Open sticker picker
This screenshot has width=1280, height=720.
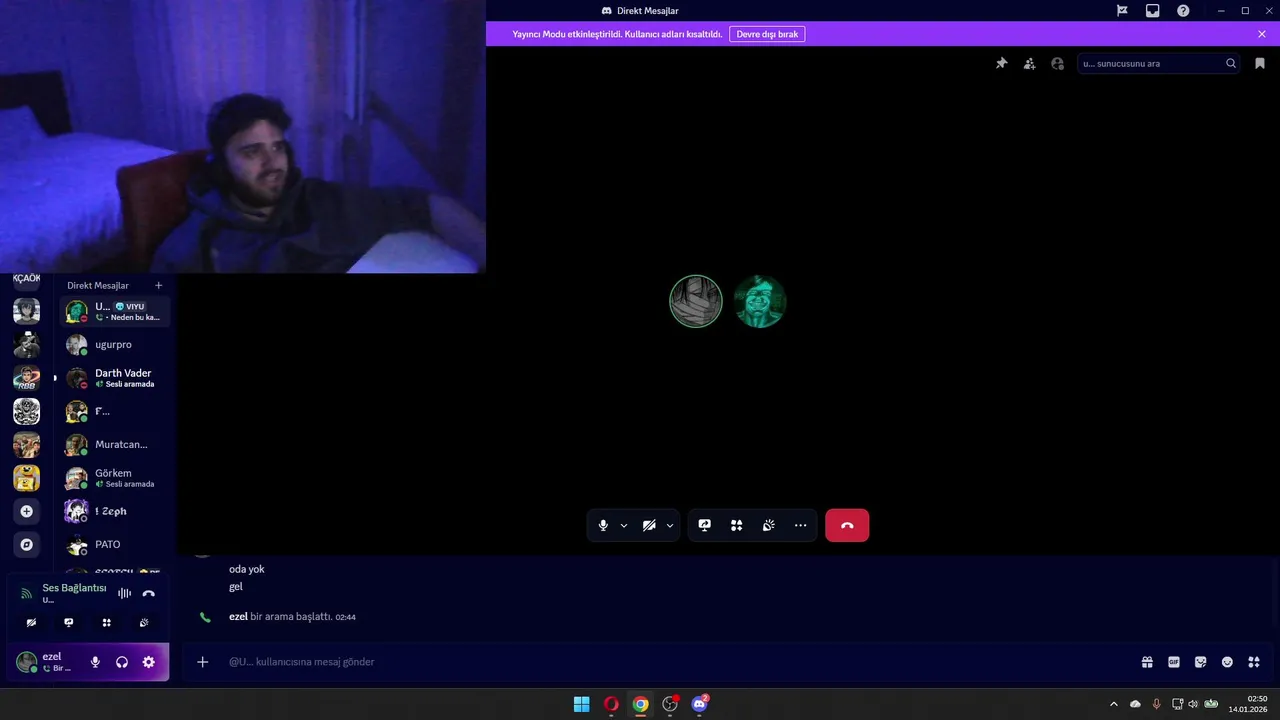point(1201,662)
